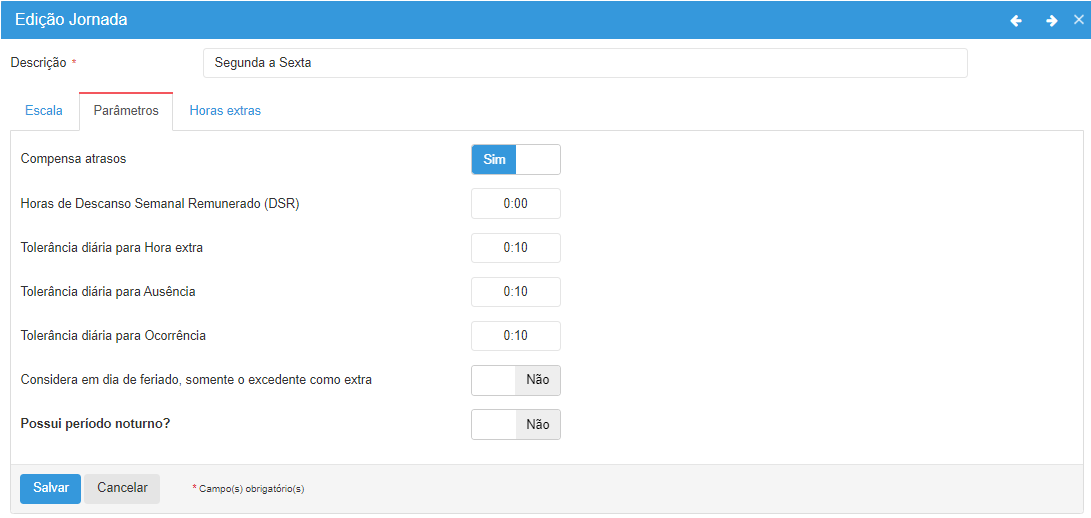Turn on the Possui período noturno switch

coord(515,425)
